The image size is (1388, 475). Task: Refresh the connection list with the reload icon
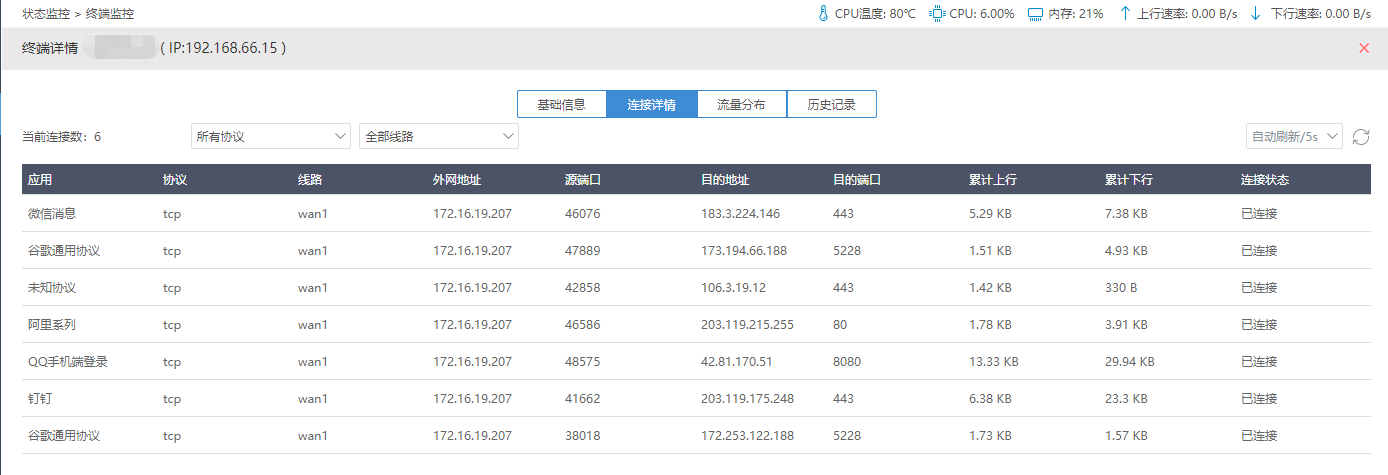tap(1360, 136)
